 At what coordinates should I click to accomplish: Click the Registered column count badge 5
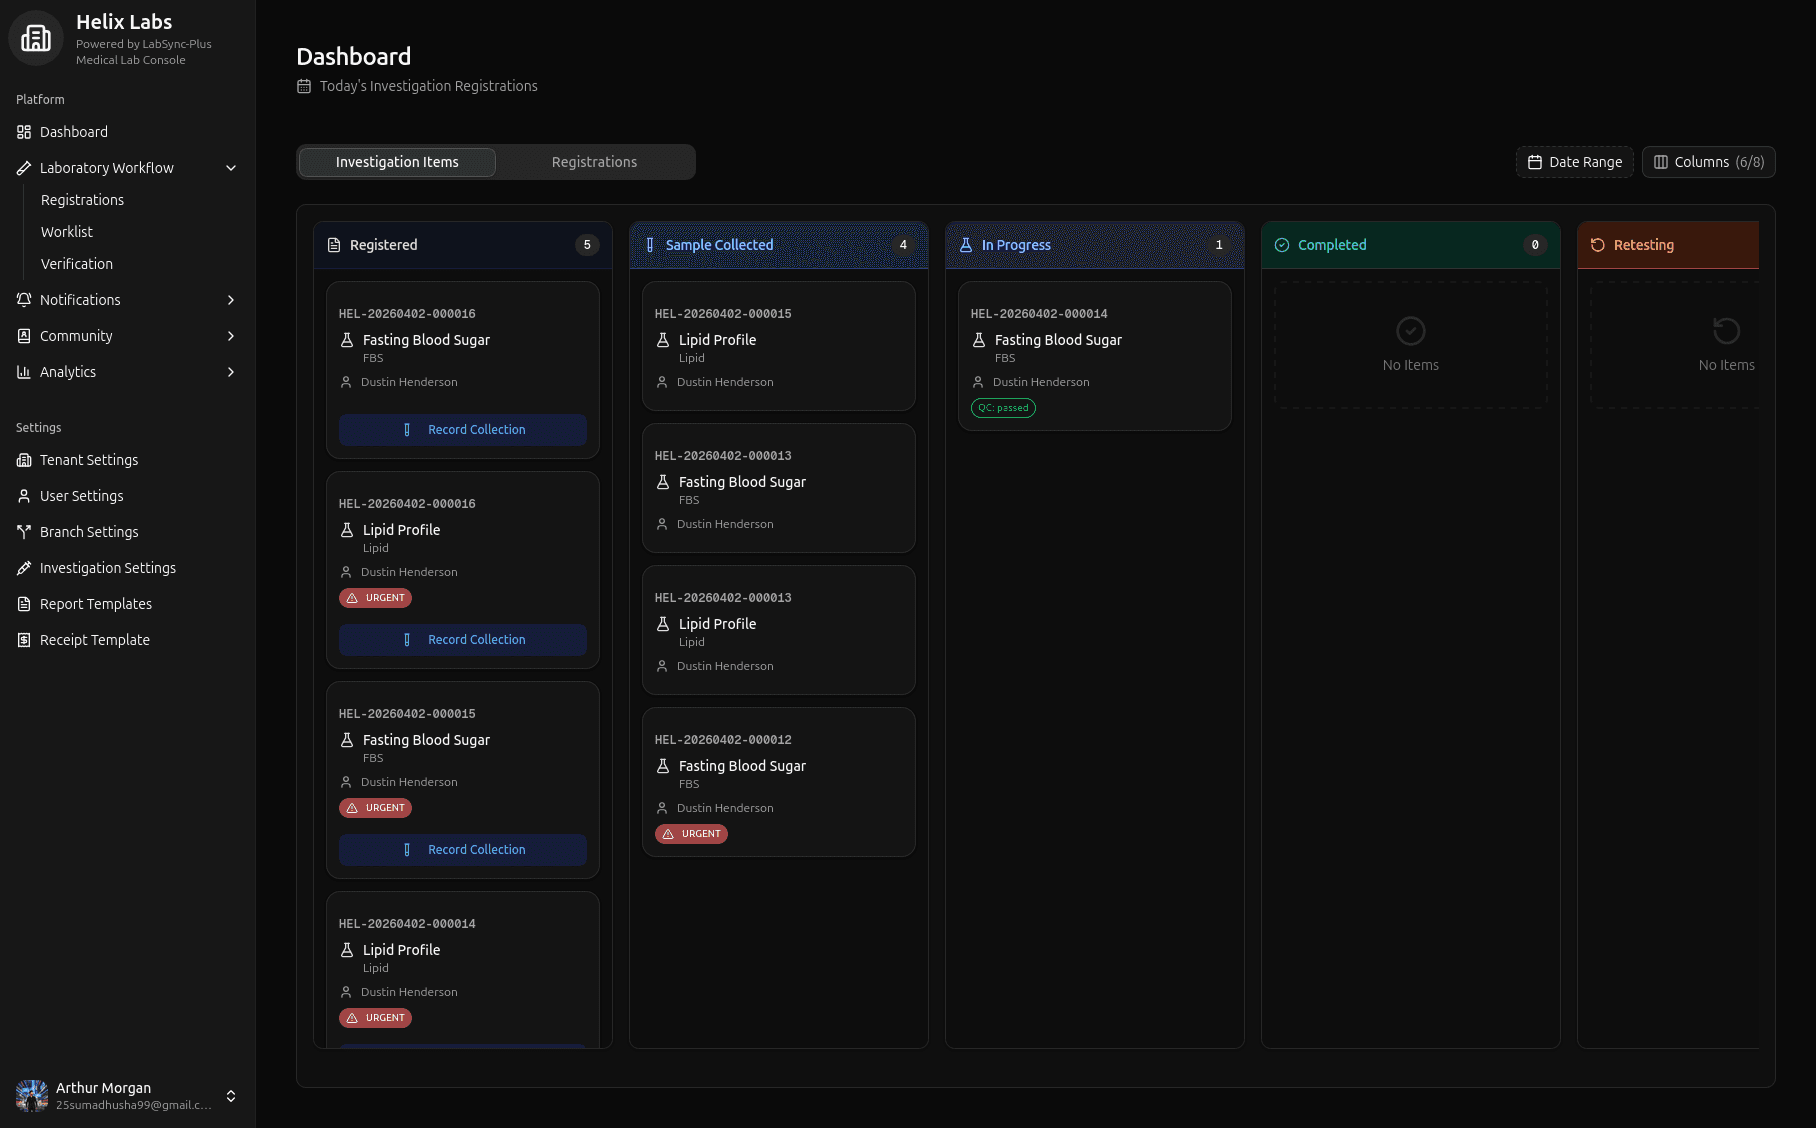pyautogui.click(x=587, y=245)
